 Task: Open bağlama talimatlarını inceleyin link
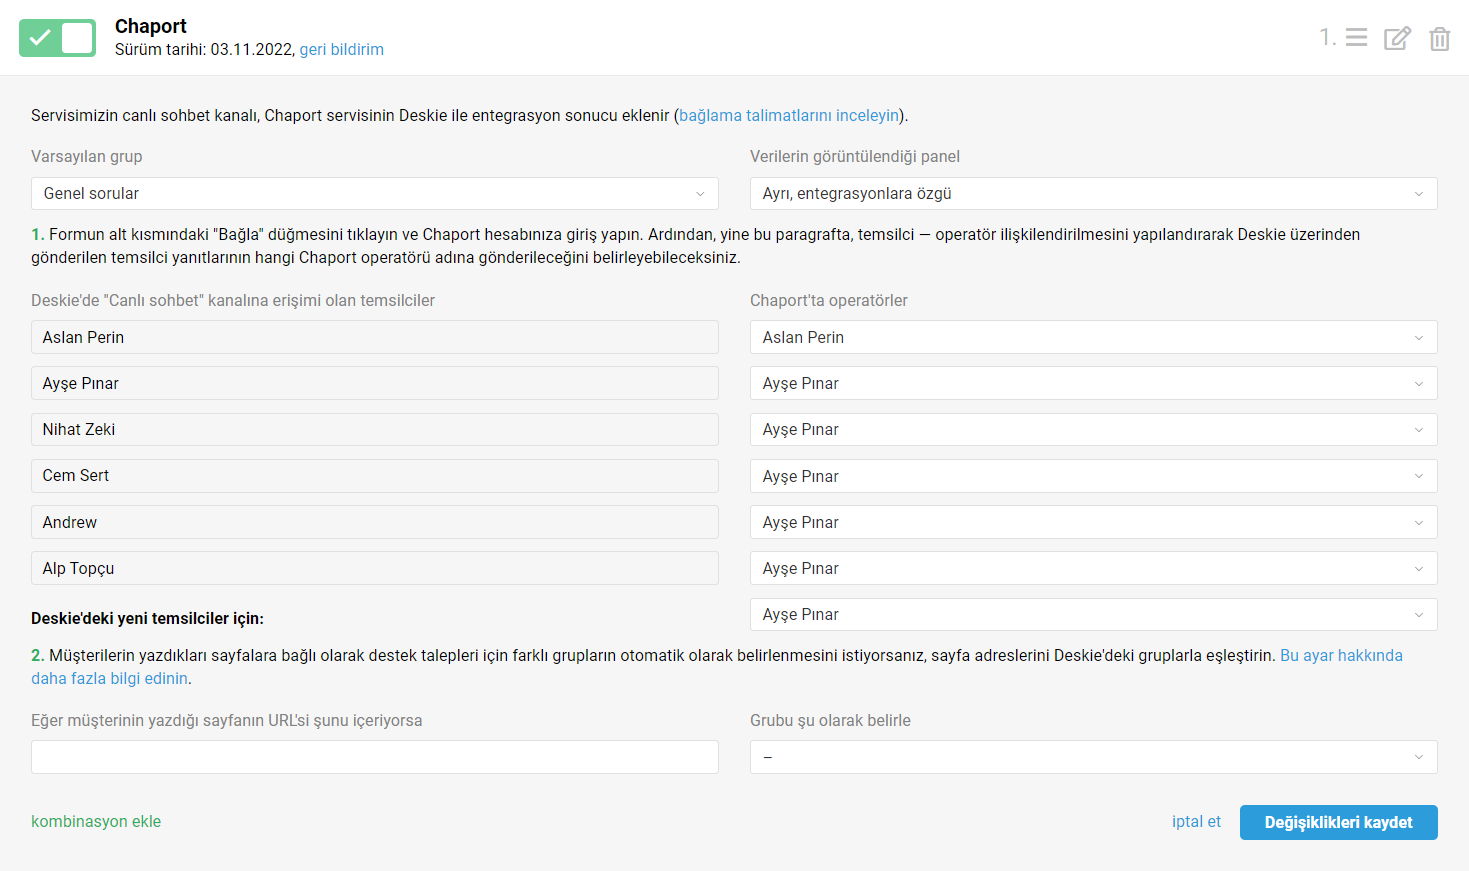point(789,115)
